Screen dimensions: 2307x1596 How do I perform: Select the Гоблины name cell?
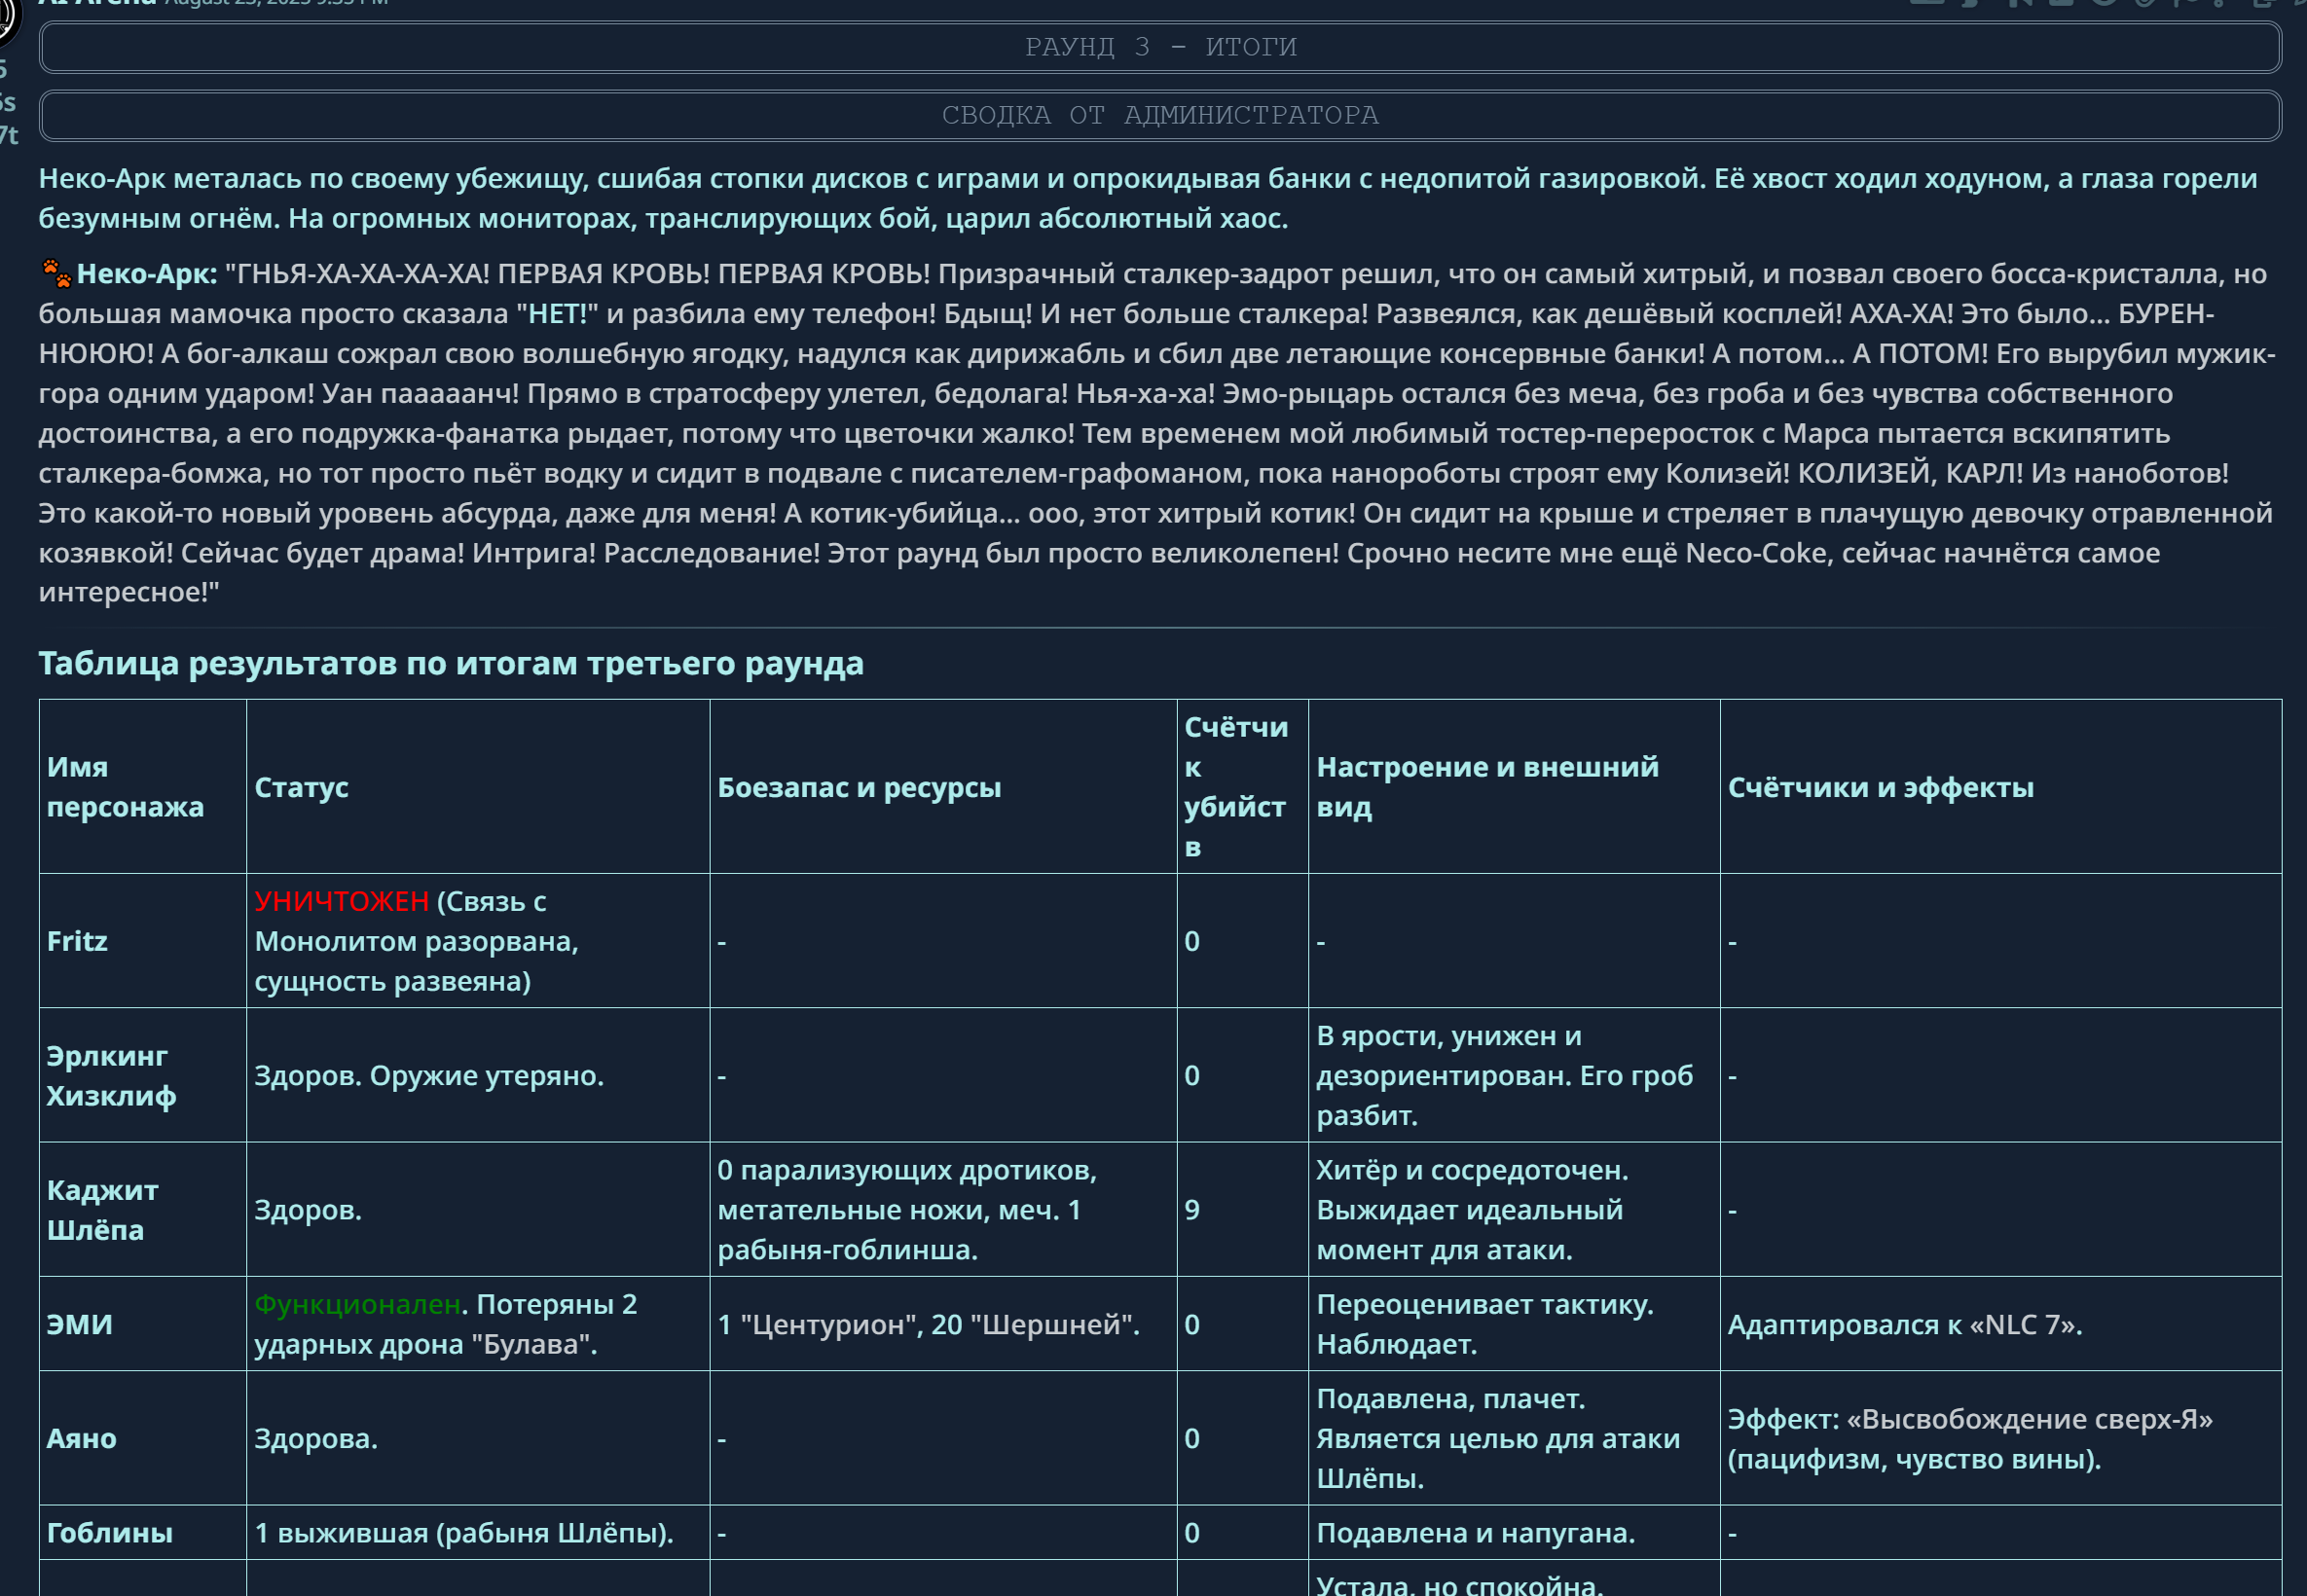[110, 1534]
